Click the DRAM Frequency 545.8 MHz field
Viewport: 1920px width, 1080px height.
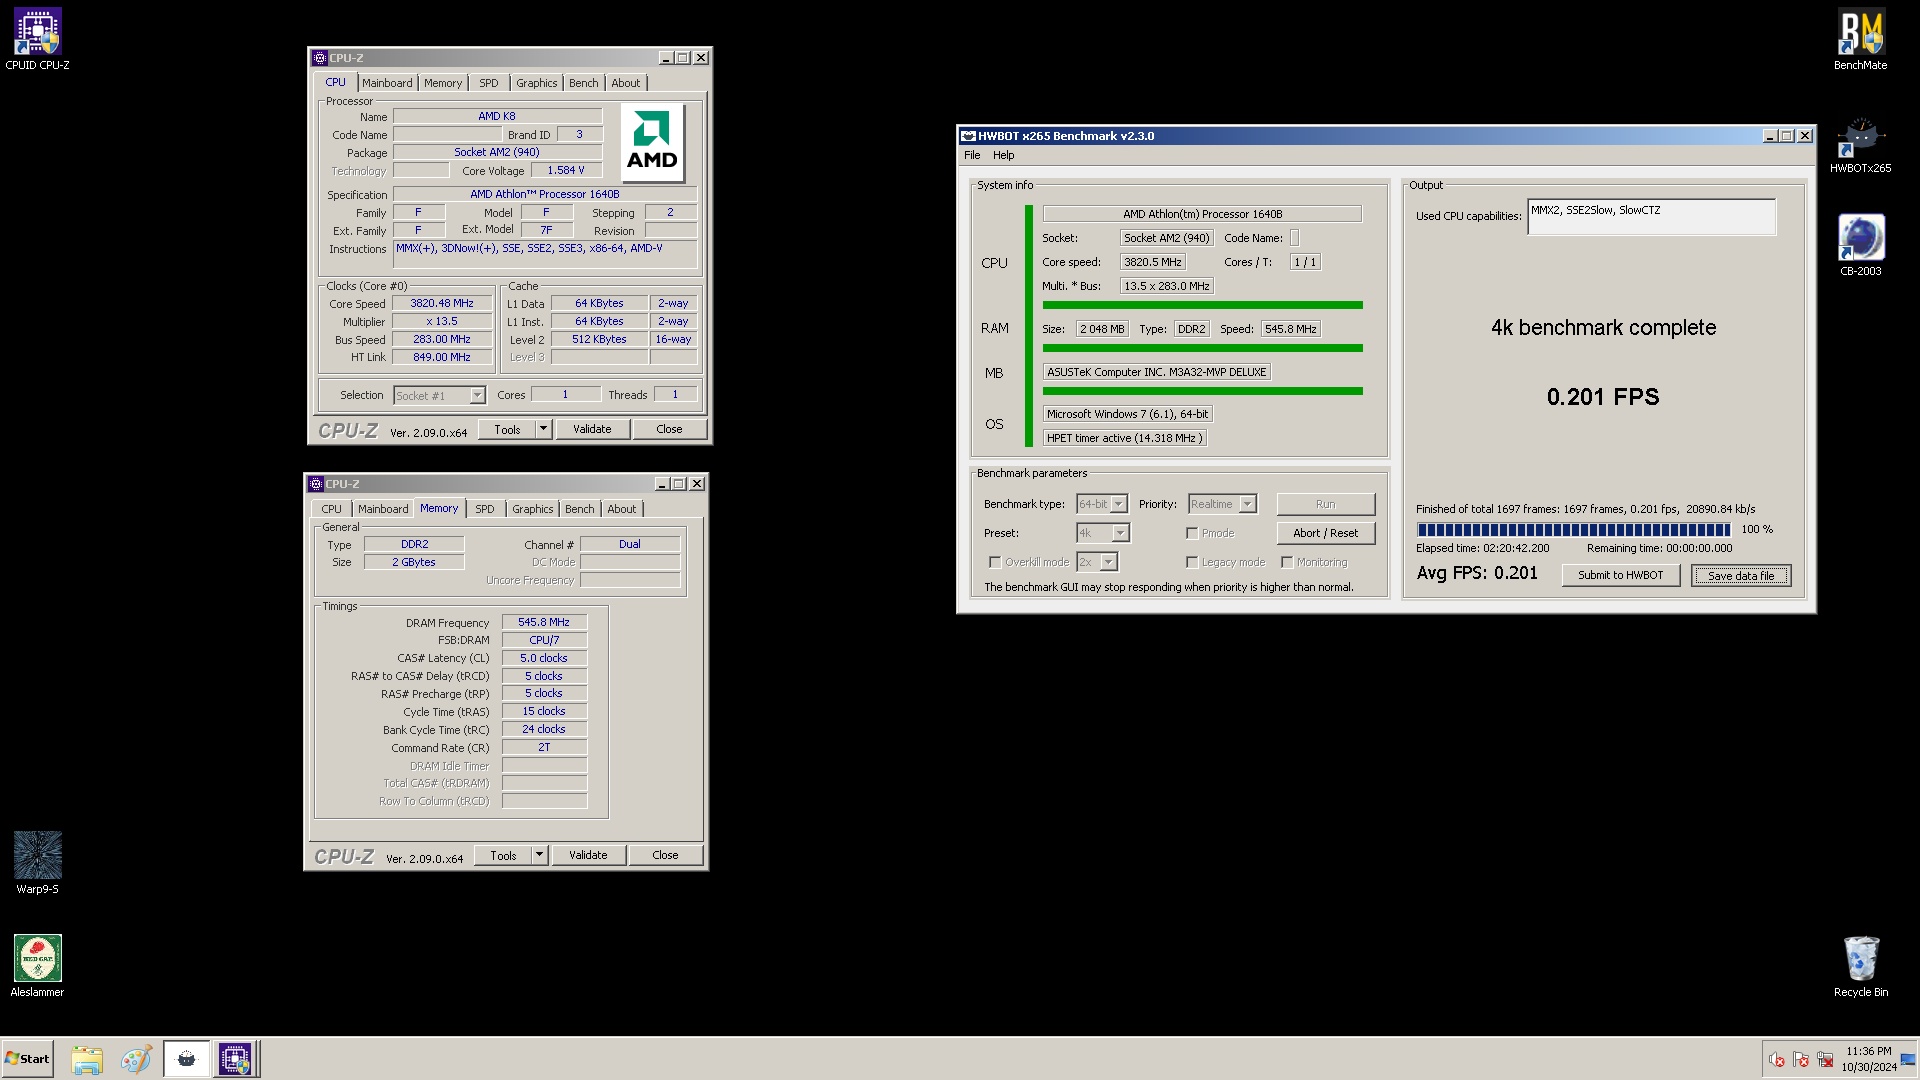[x=544, y=622]
